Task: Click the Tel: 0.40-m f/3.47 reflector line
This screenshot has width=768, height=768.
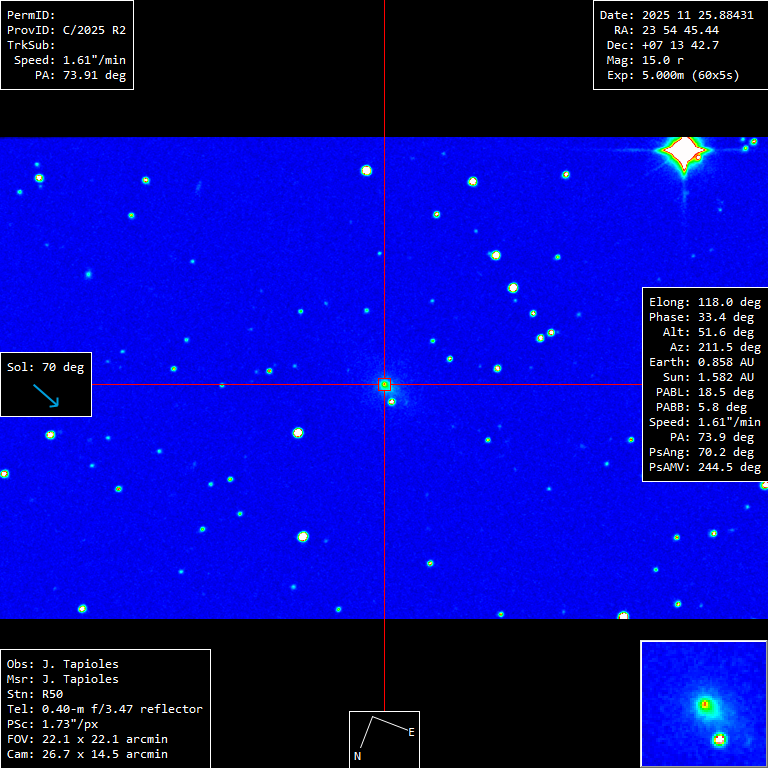Action: coord(104,709)
